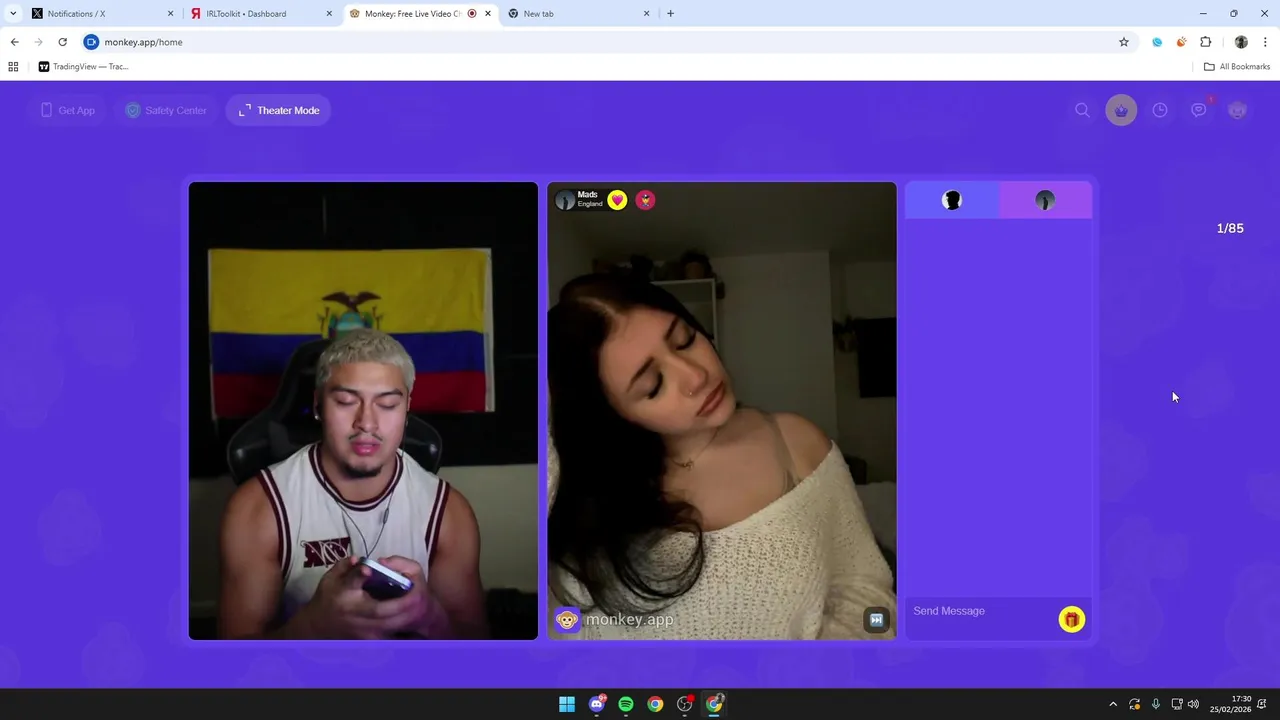
Task: Click the 1/85 match counter
Action: tap(1230, 228)
